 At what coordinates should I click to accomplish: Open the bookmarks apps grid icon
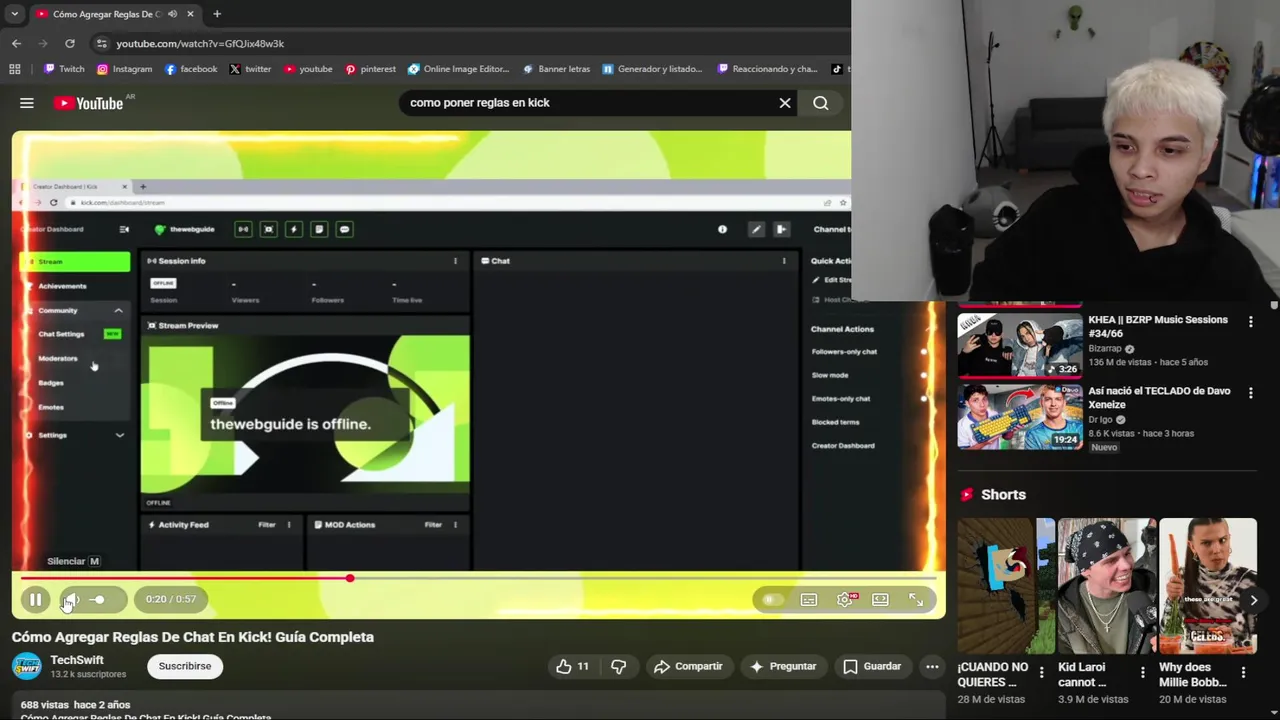14,69
